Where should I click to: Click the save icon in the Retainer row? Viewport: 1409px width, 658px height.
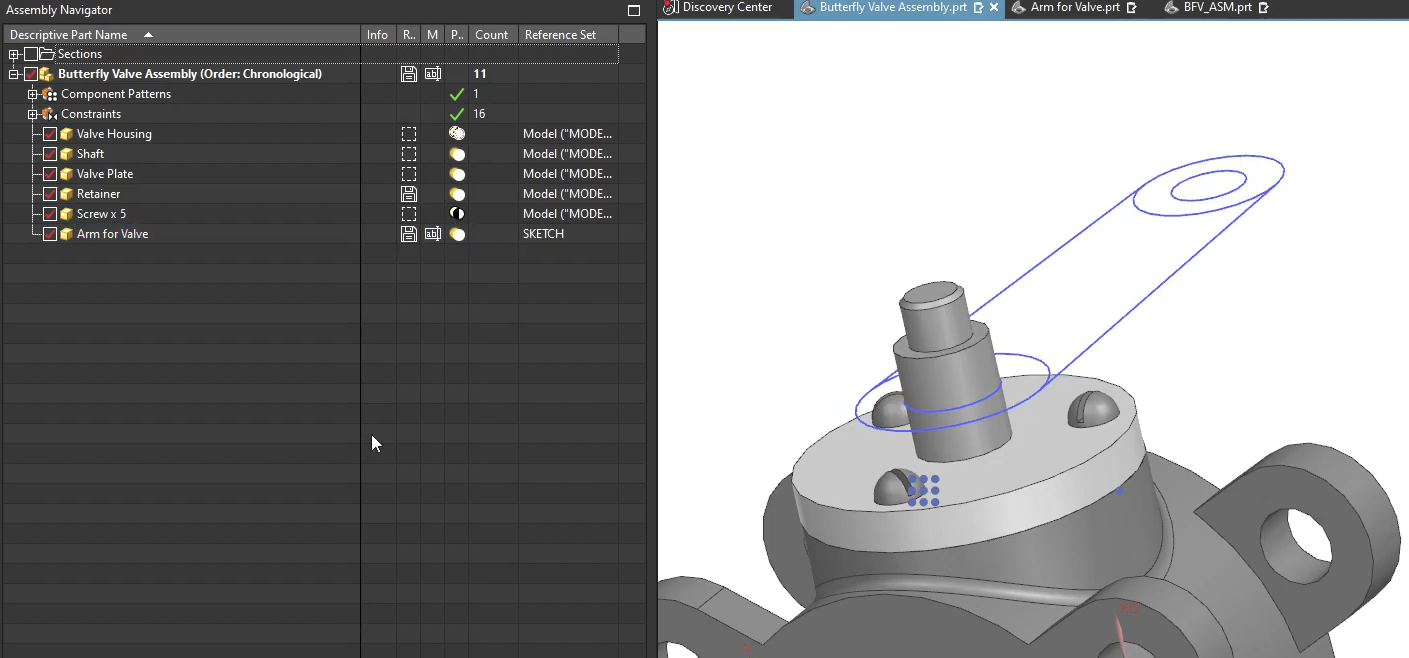[408, 194]
